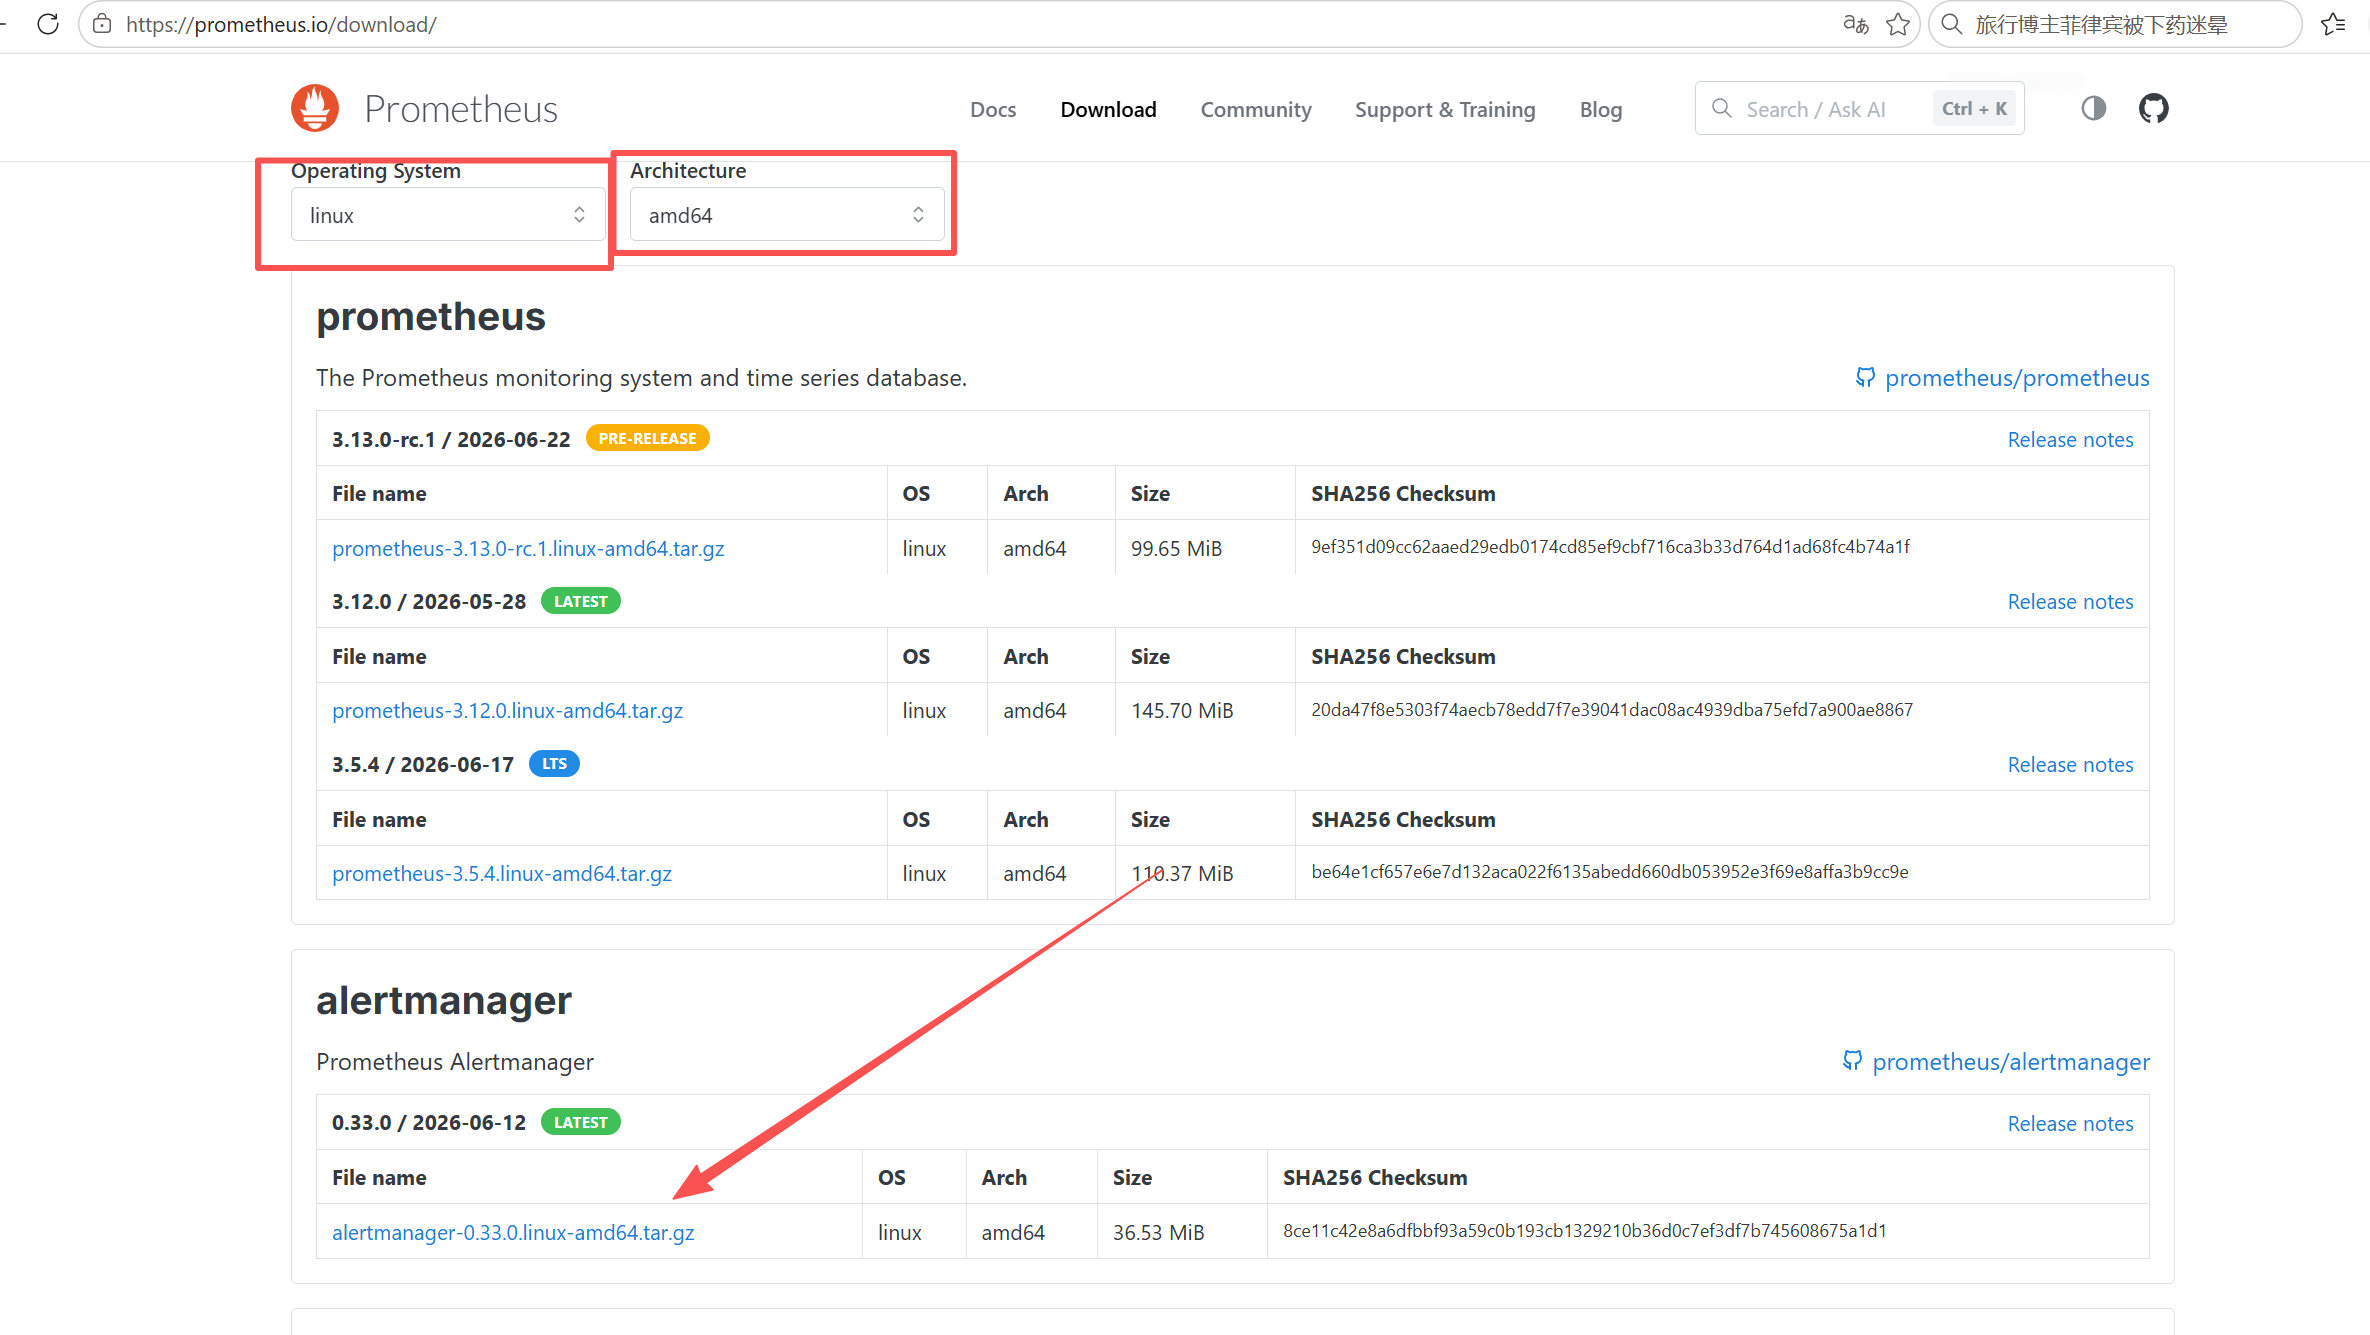
Task: Open Release notes for 3.12.0
Action: click(x=2070, y=602)
